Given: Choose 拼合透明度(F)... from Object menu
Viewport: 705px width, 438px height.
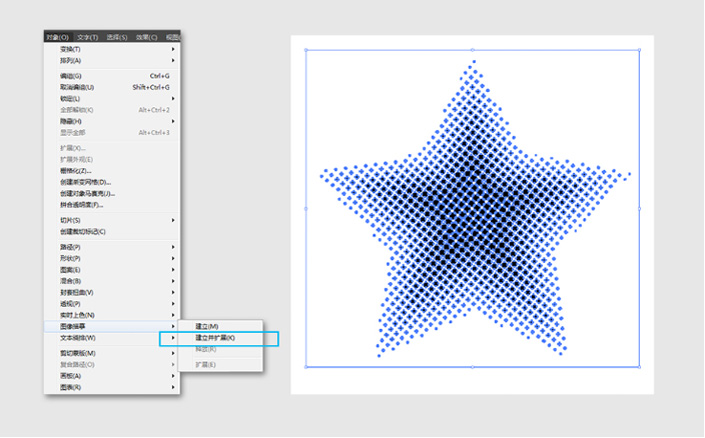Looking at the screenshot, I should [x=82, y=205].
